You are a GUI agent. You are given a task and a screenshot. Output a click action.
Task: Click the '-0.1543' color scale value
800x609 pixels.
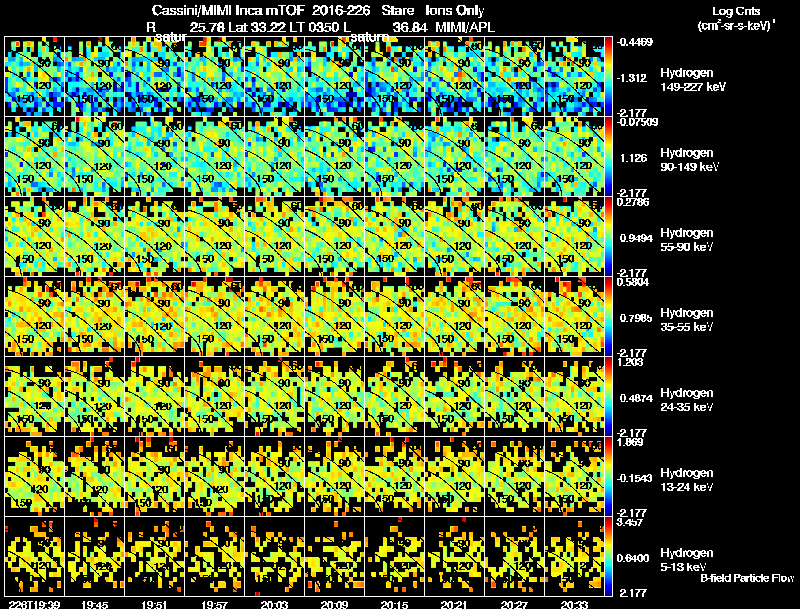click(x=634, y=478)
